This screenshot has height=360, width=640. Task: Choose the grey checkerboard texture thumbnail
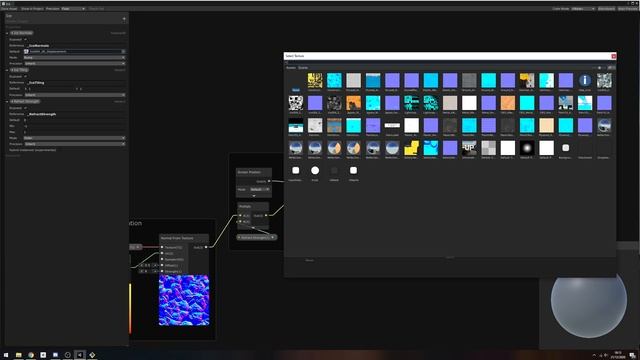(x=489, y=148)
